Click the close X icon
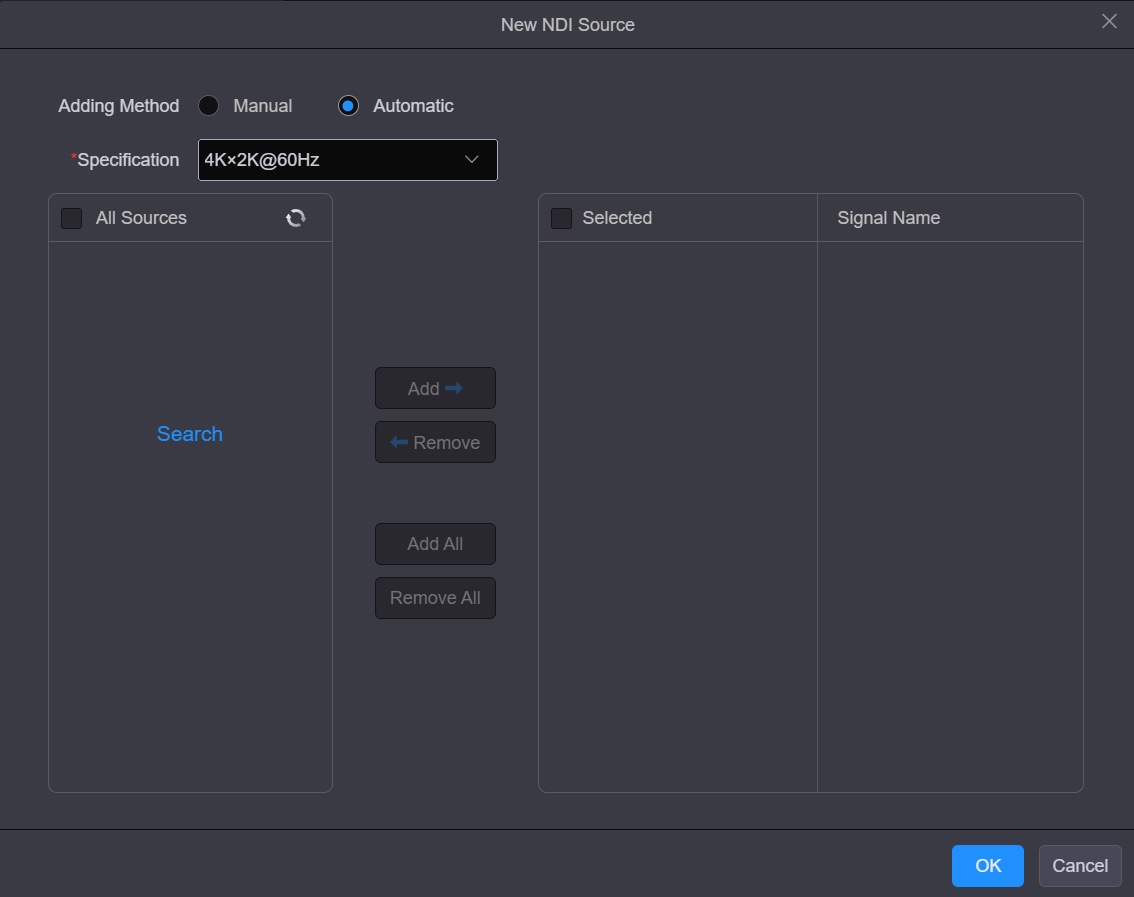 pyautogui.click(x=1109, y=21)
